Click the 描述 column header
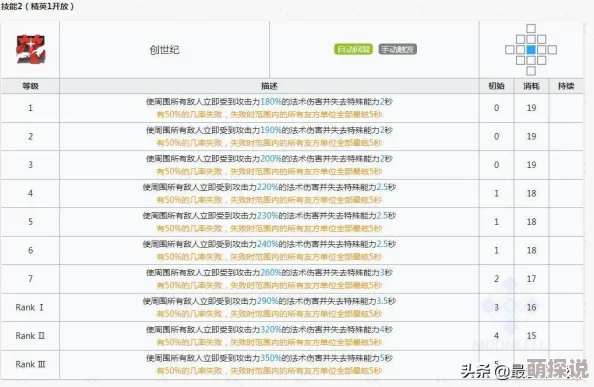The image size is (594, 387). (269, 86)
